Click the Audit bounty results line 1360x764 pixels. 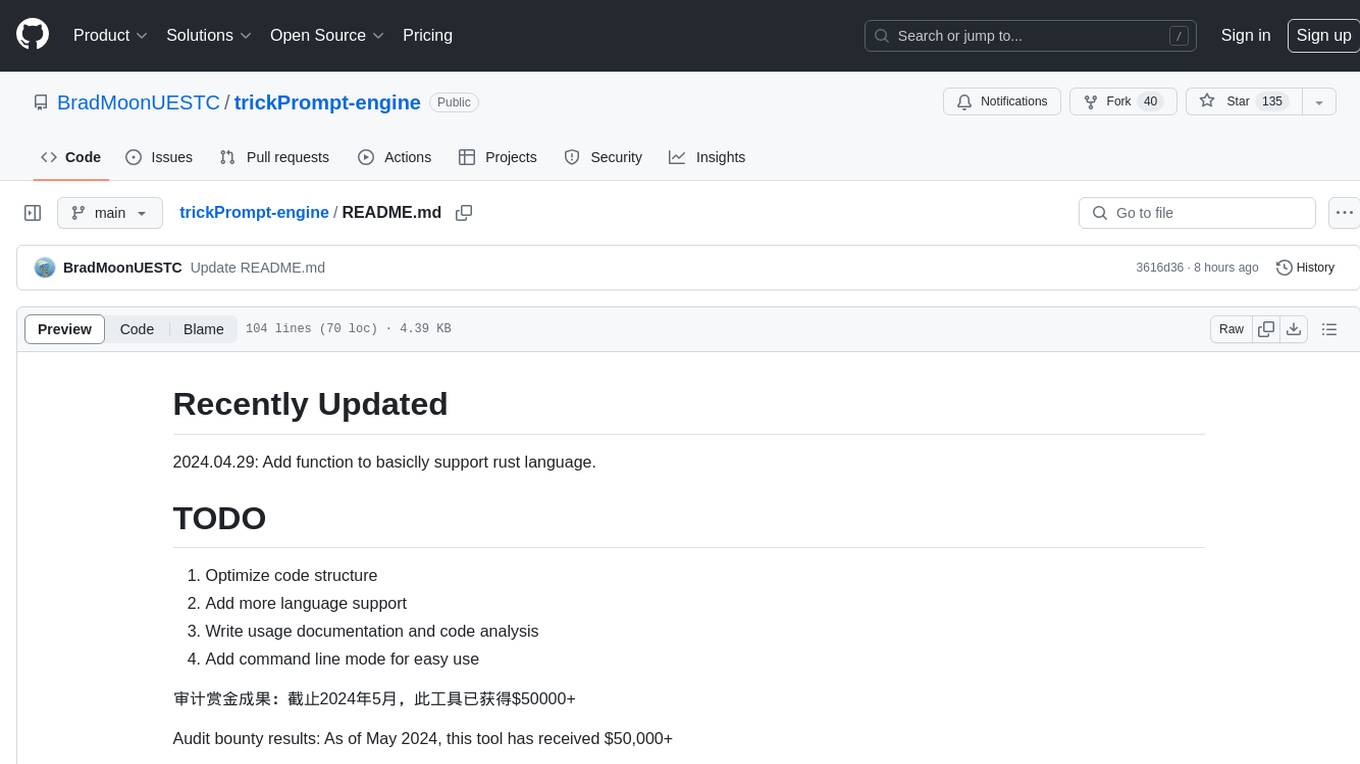tap(423, 739)
